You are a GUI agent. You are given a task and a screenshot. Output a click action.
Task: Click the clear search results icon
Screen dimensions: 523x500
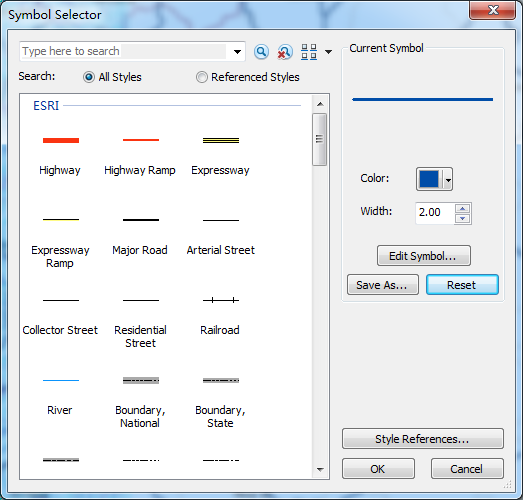(x=285, y=52)
